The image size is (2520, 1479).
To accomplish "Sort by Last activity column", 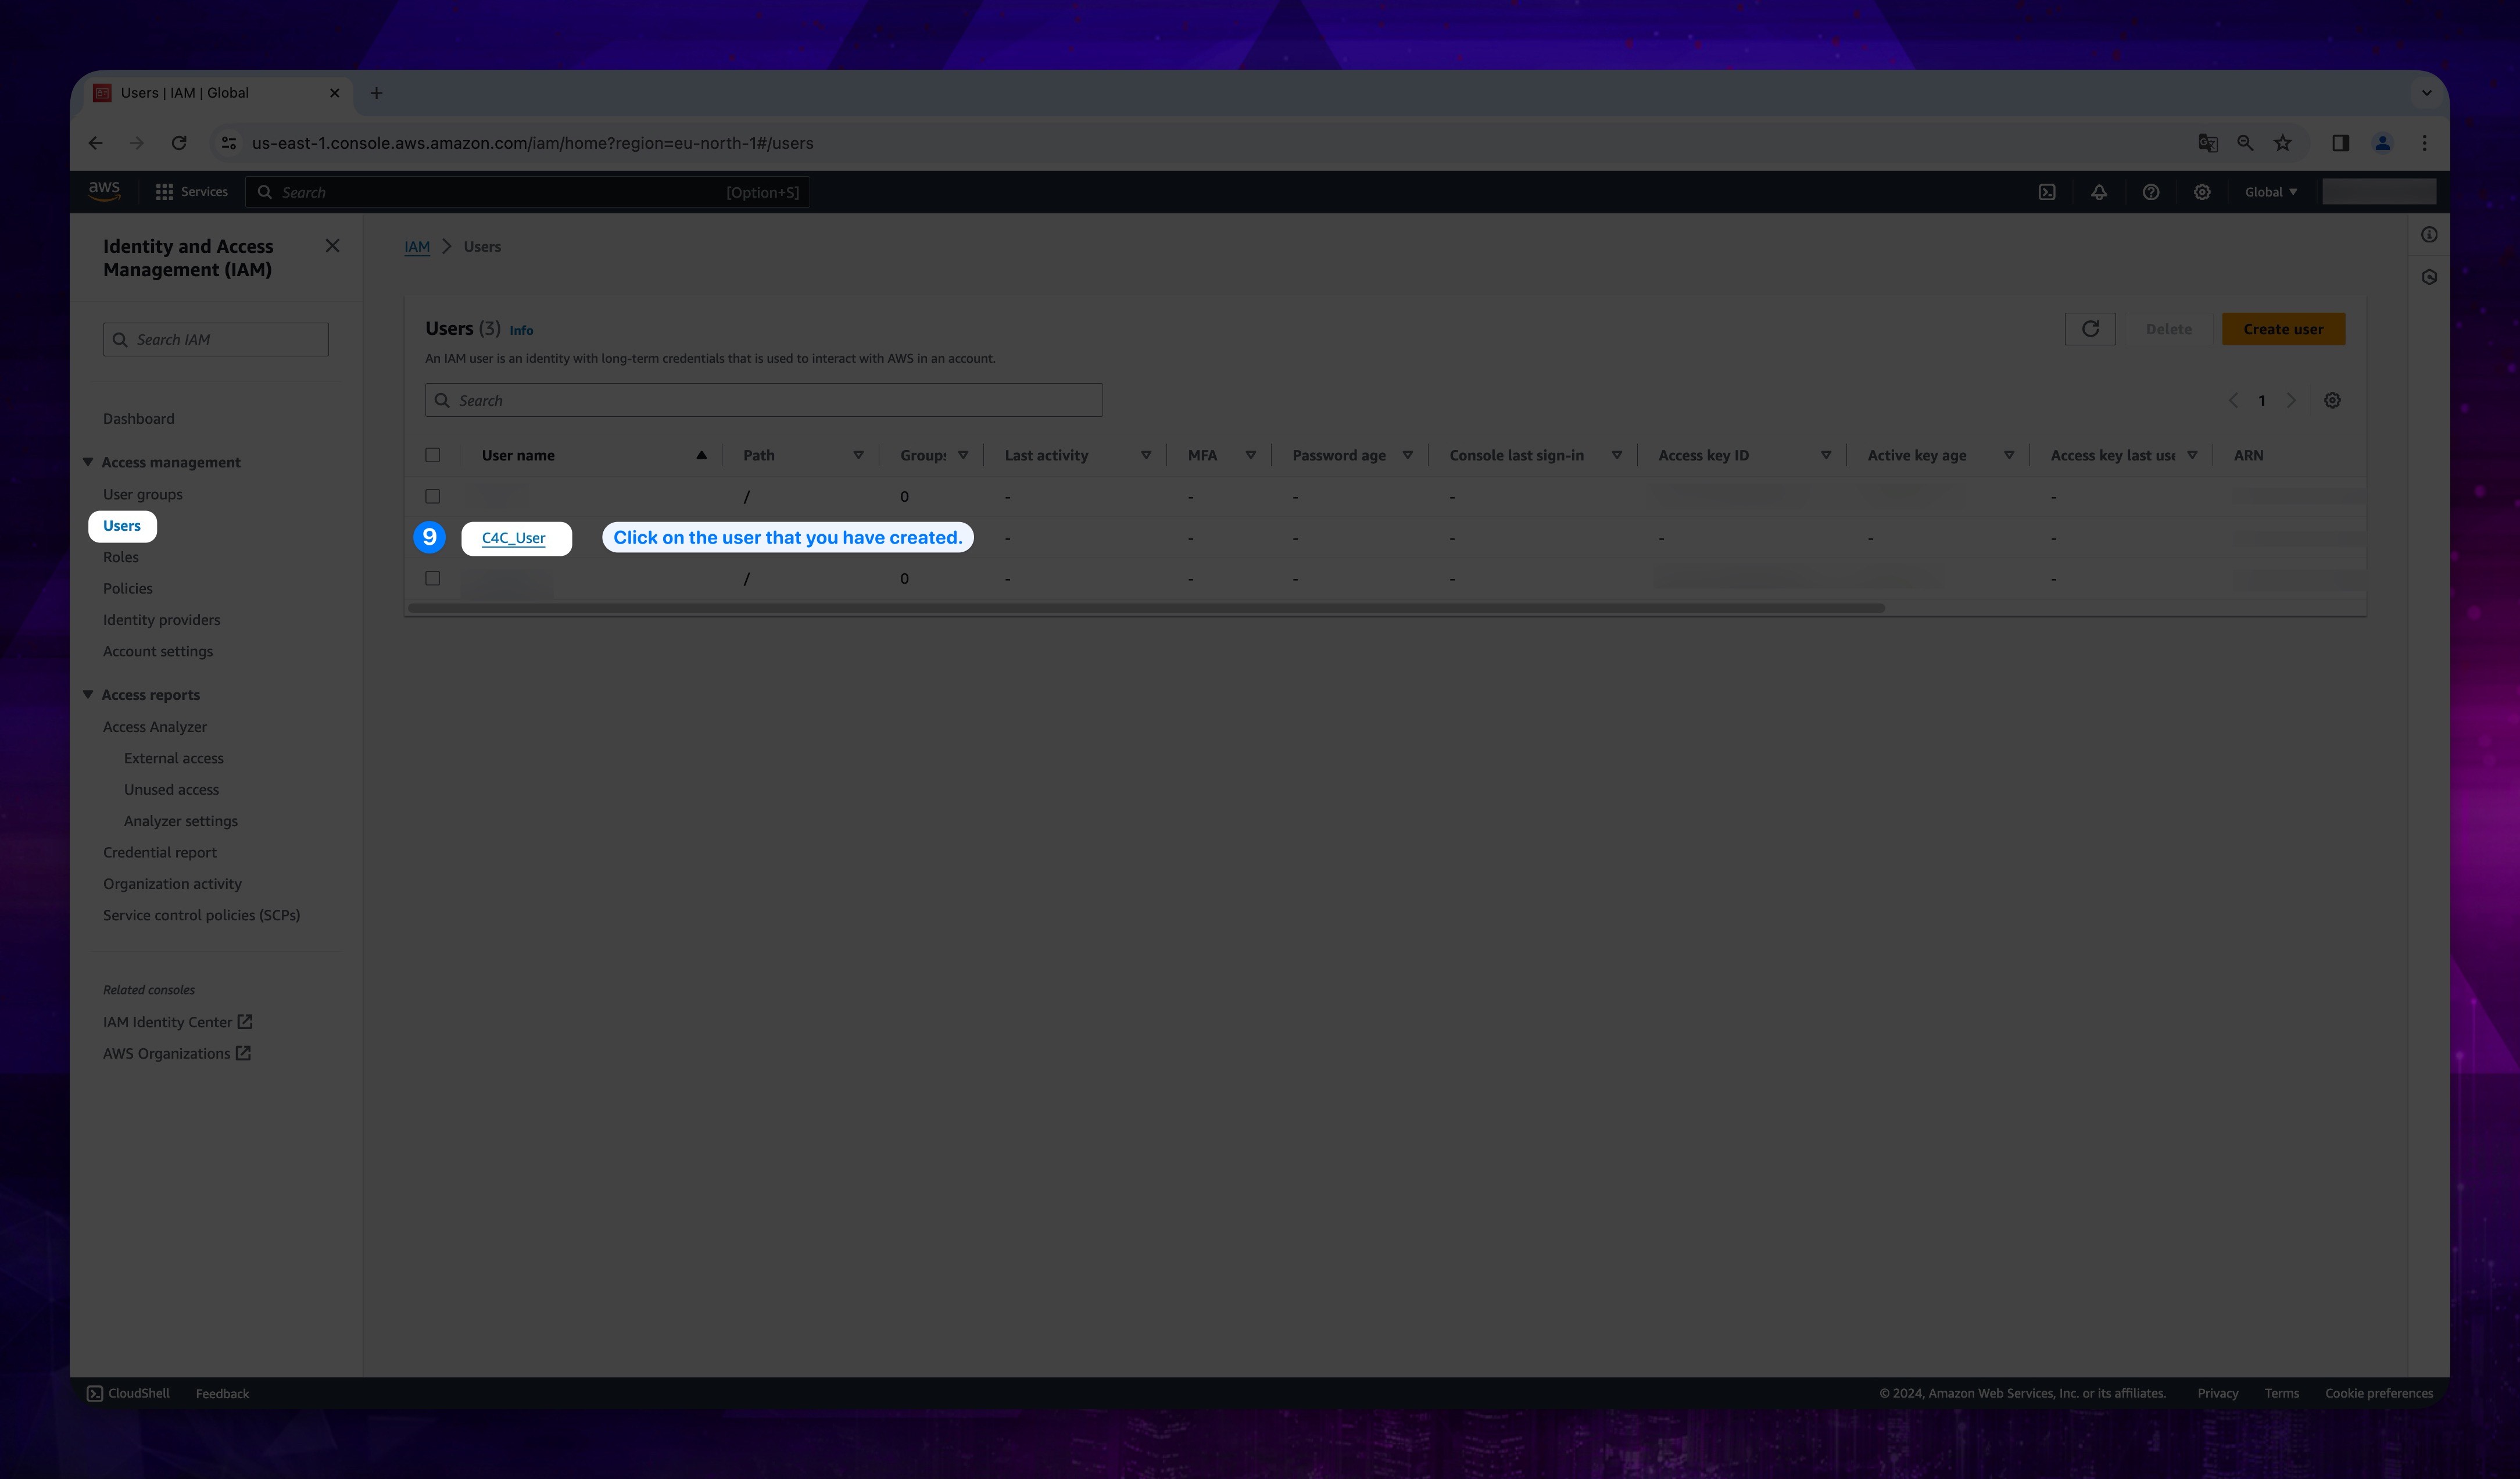I will 1146,455.
